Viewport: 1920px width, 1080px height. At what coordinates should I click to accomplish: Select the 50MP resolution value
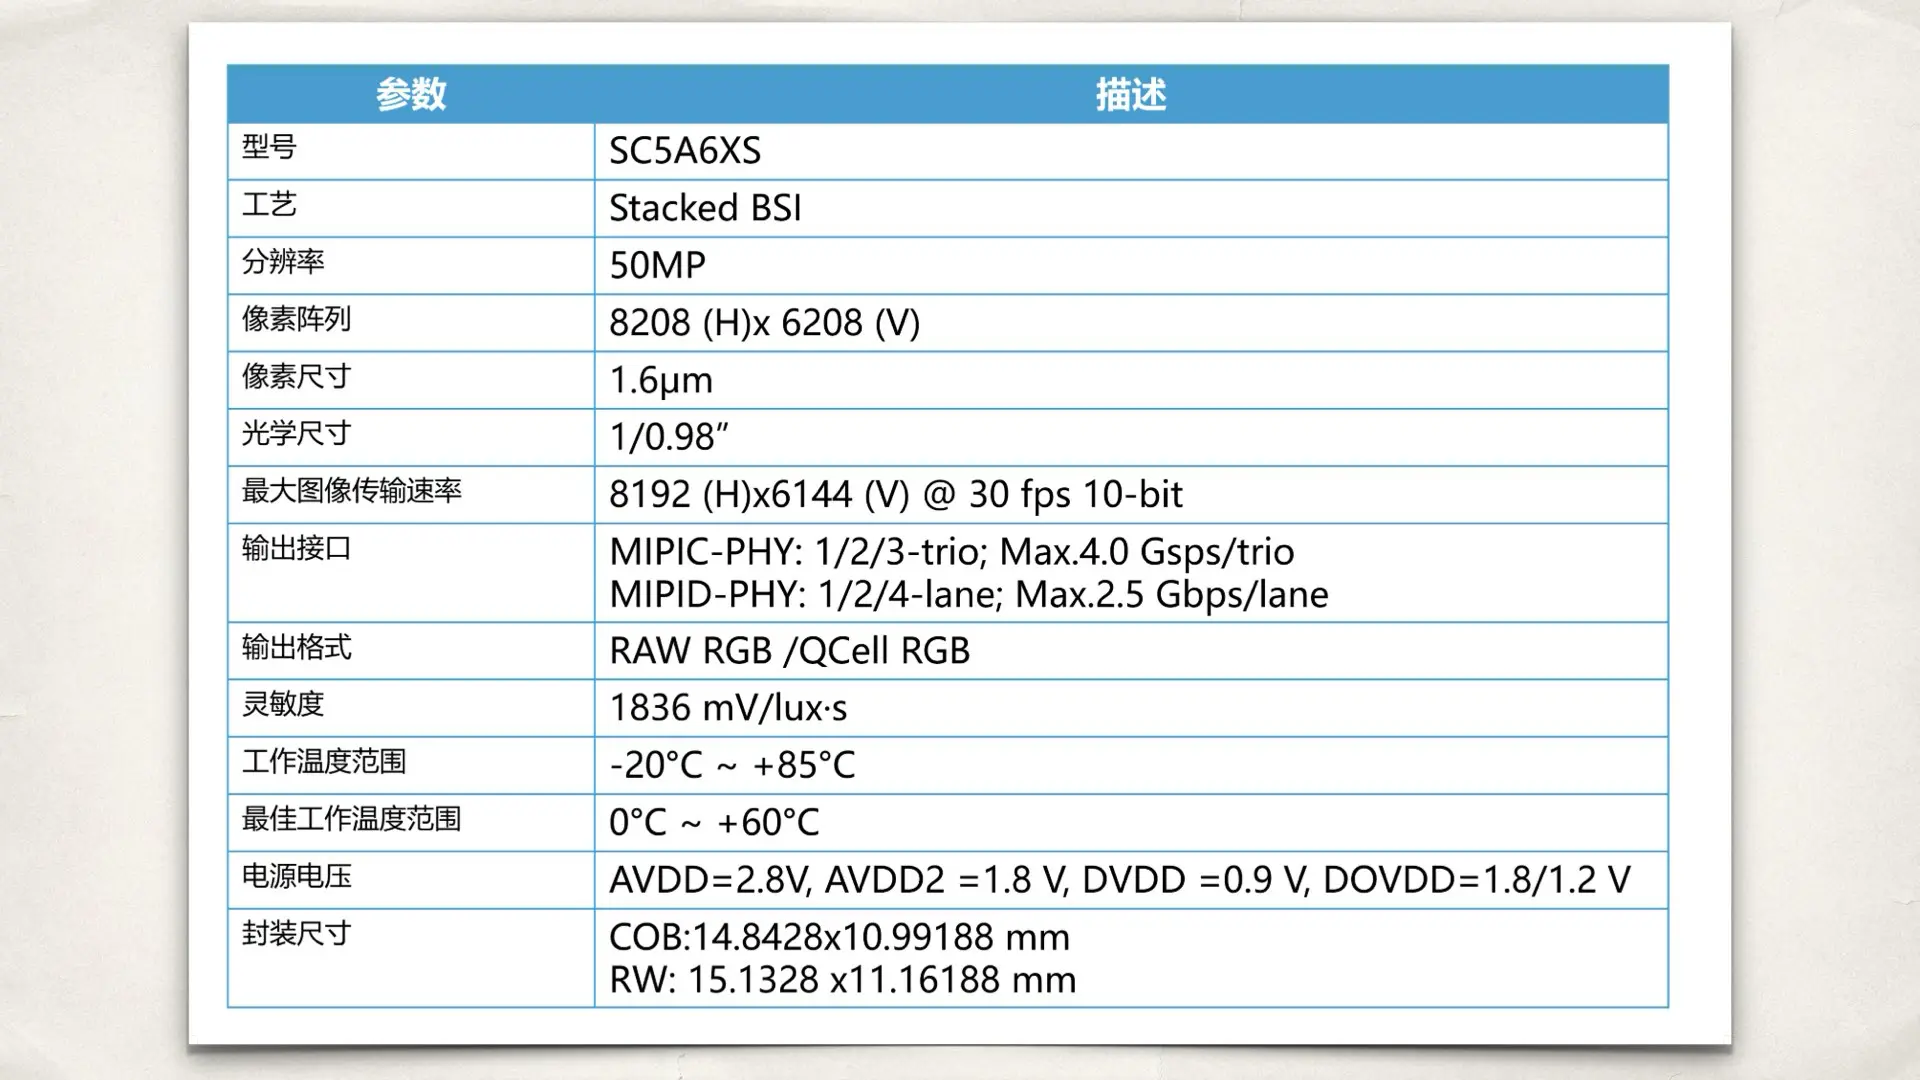(657, 265)
